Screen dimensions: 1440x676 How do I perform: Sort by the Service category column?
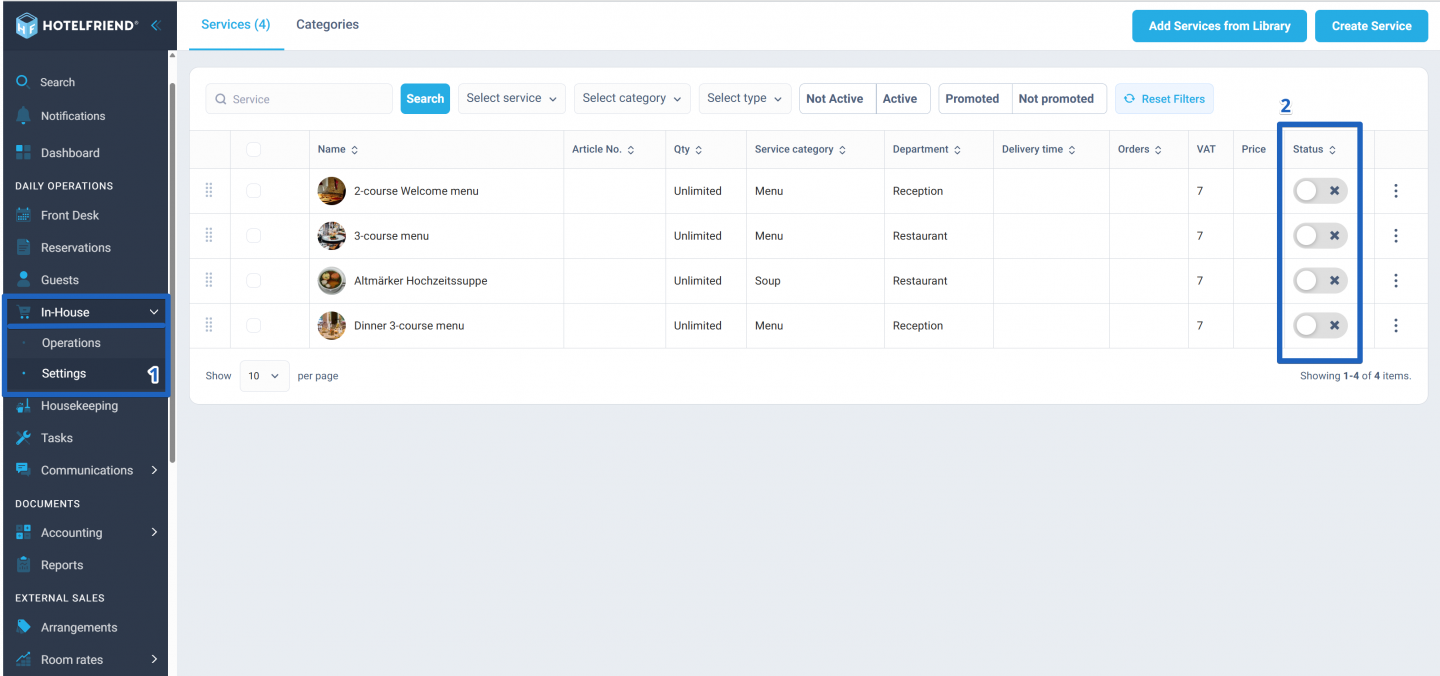point(842,150)
